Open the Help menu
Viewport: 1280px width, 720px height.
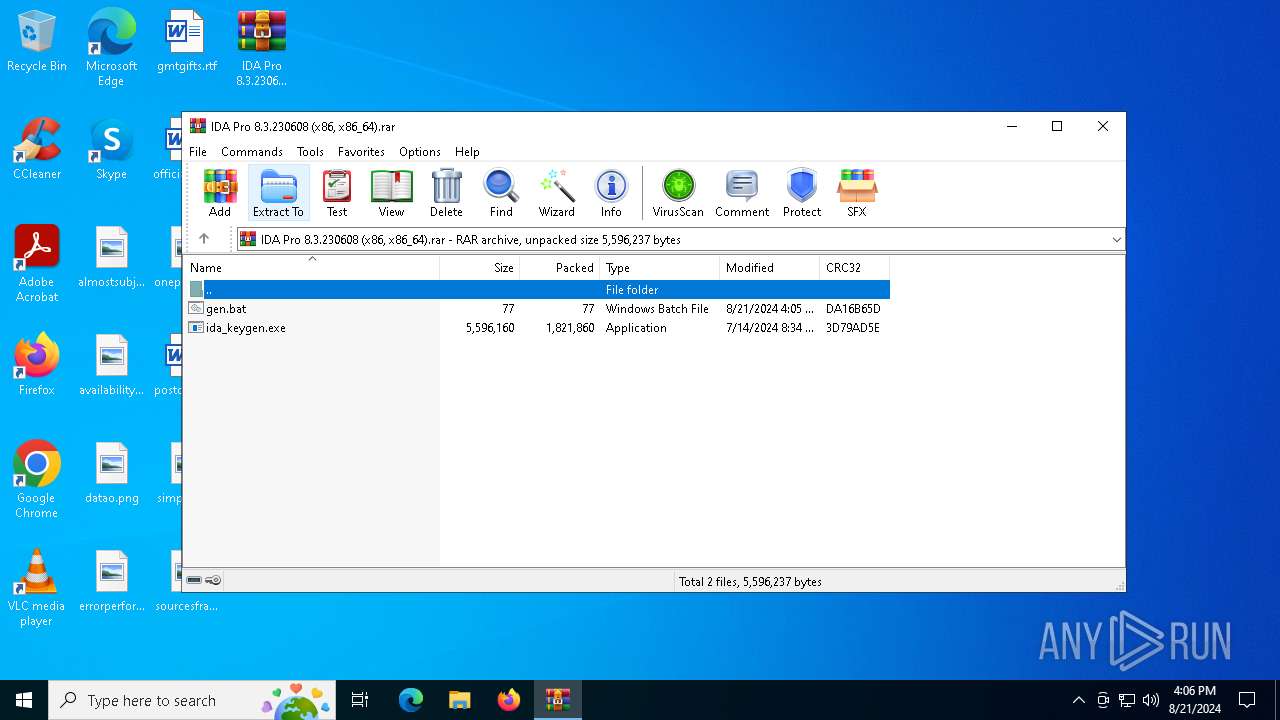pos(467,152)
